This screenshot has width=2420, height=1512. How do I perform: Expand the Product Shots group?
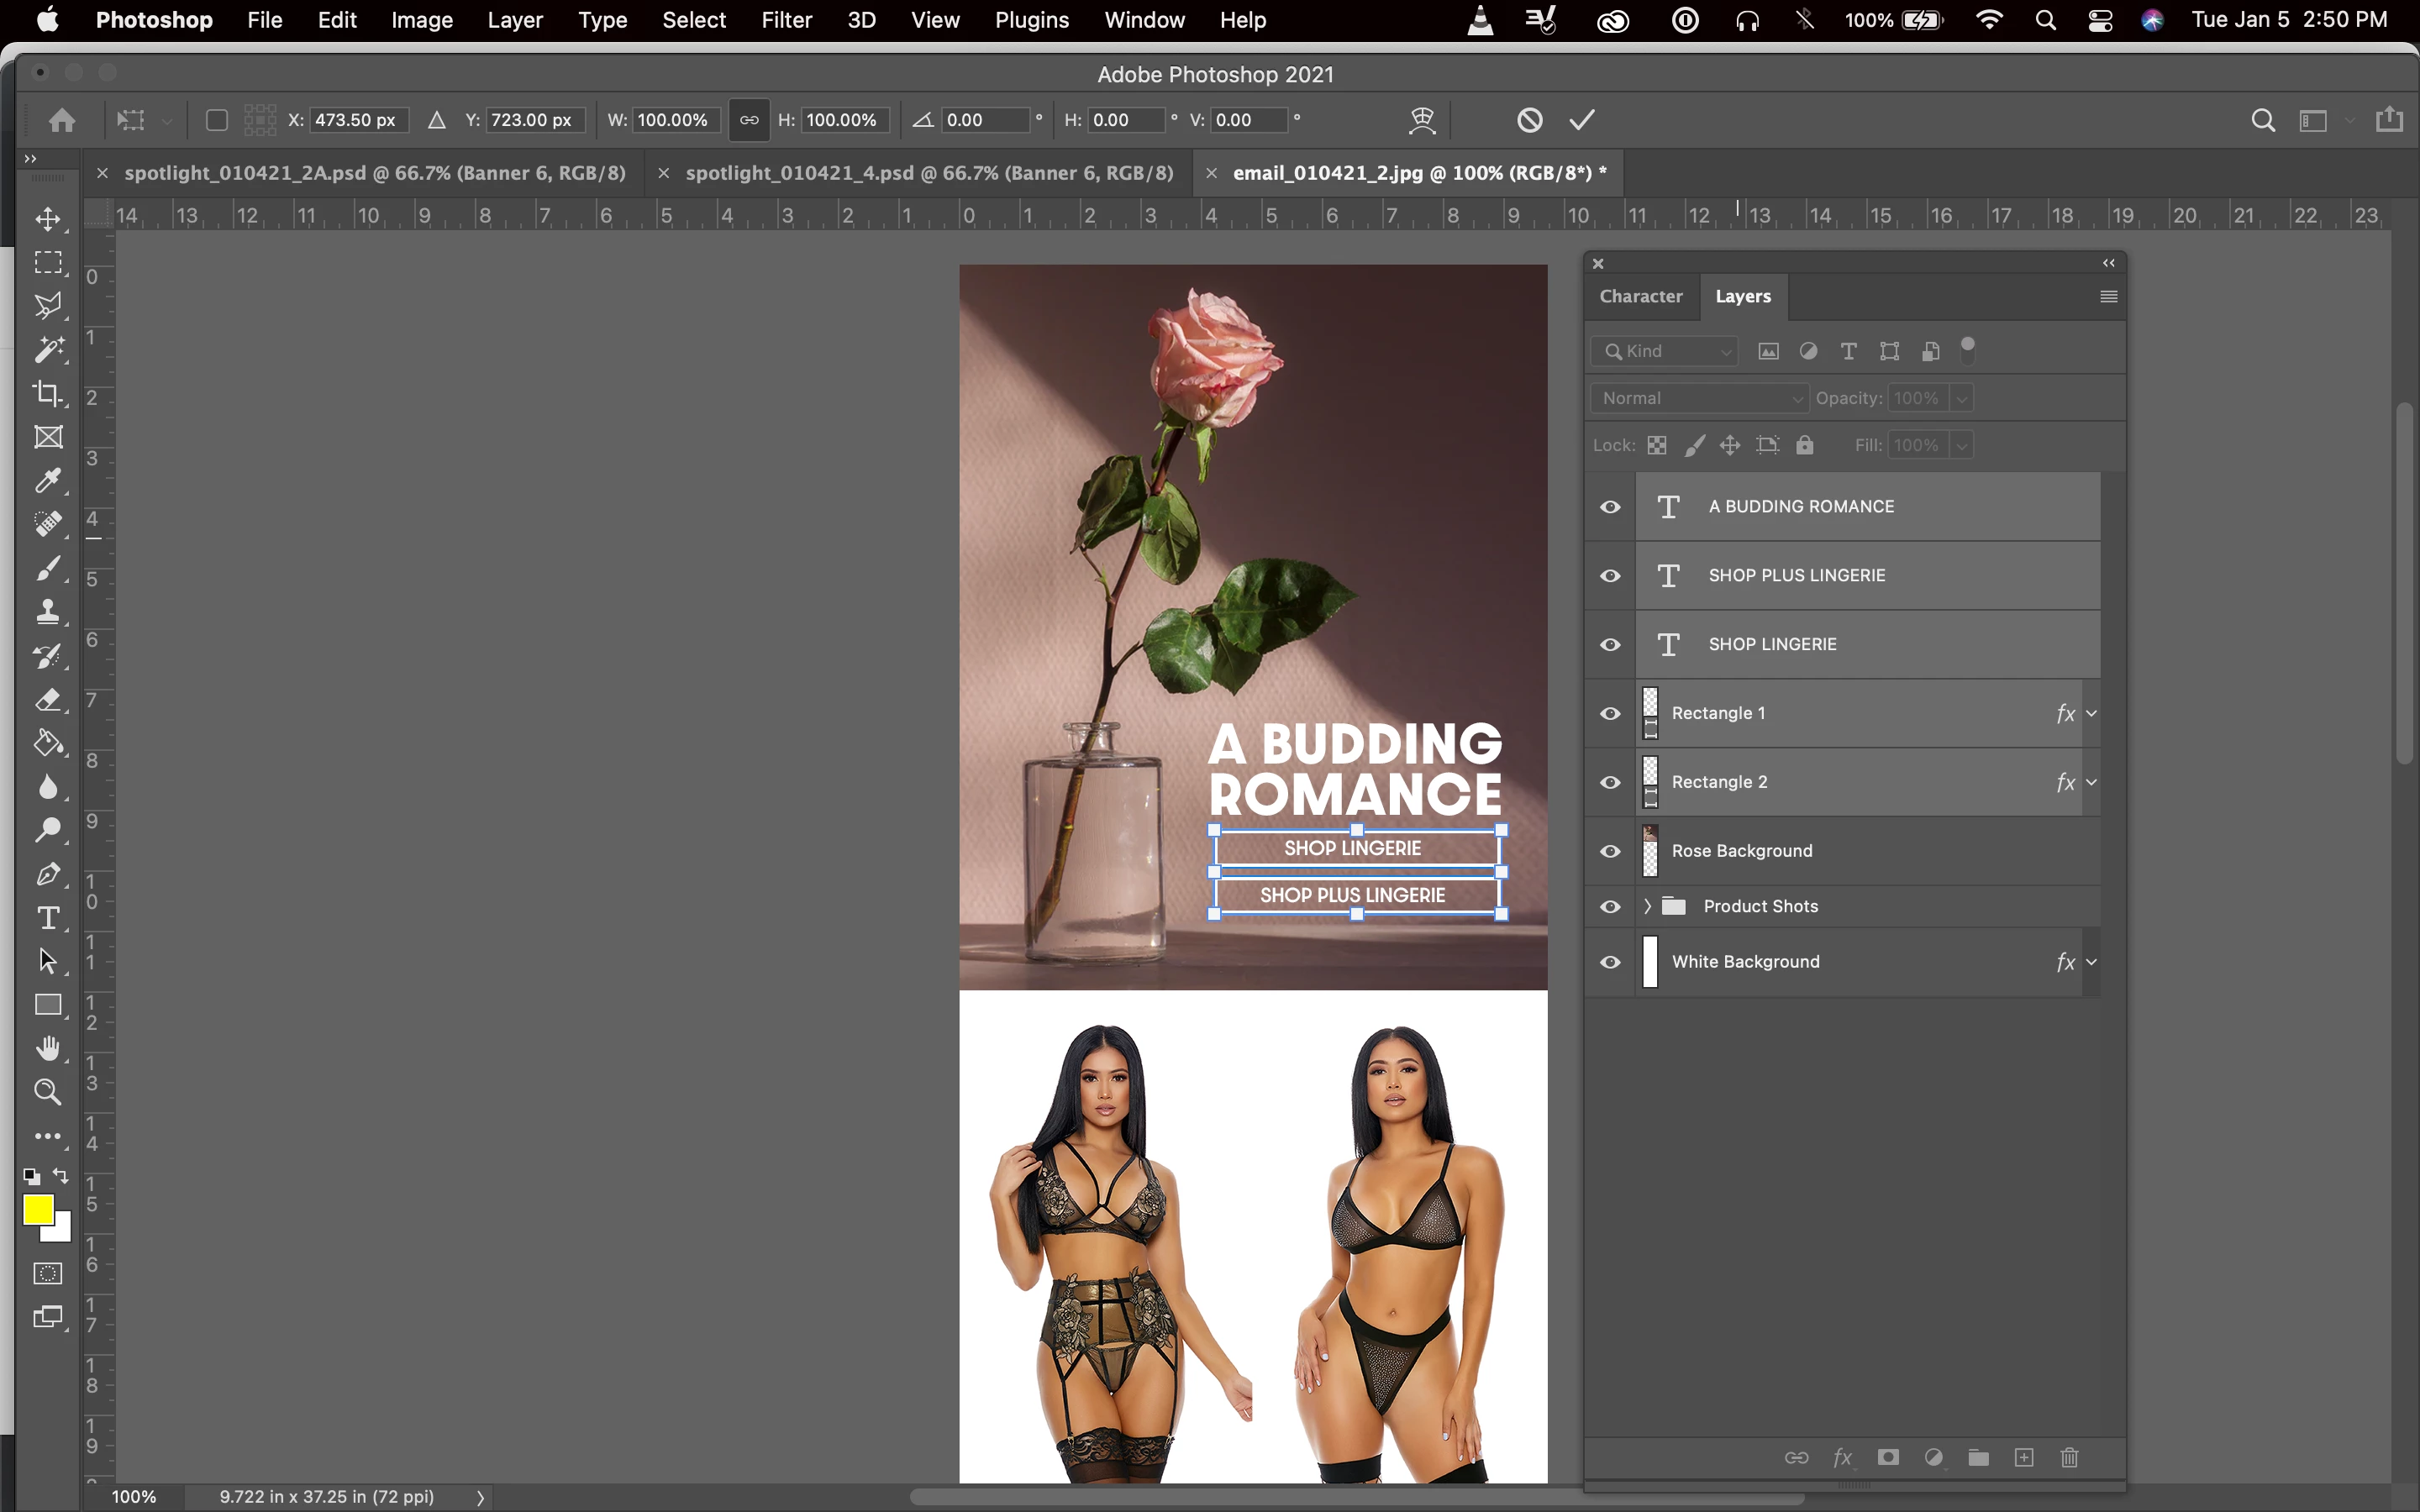[1647, 906]
